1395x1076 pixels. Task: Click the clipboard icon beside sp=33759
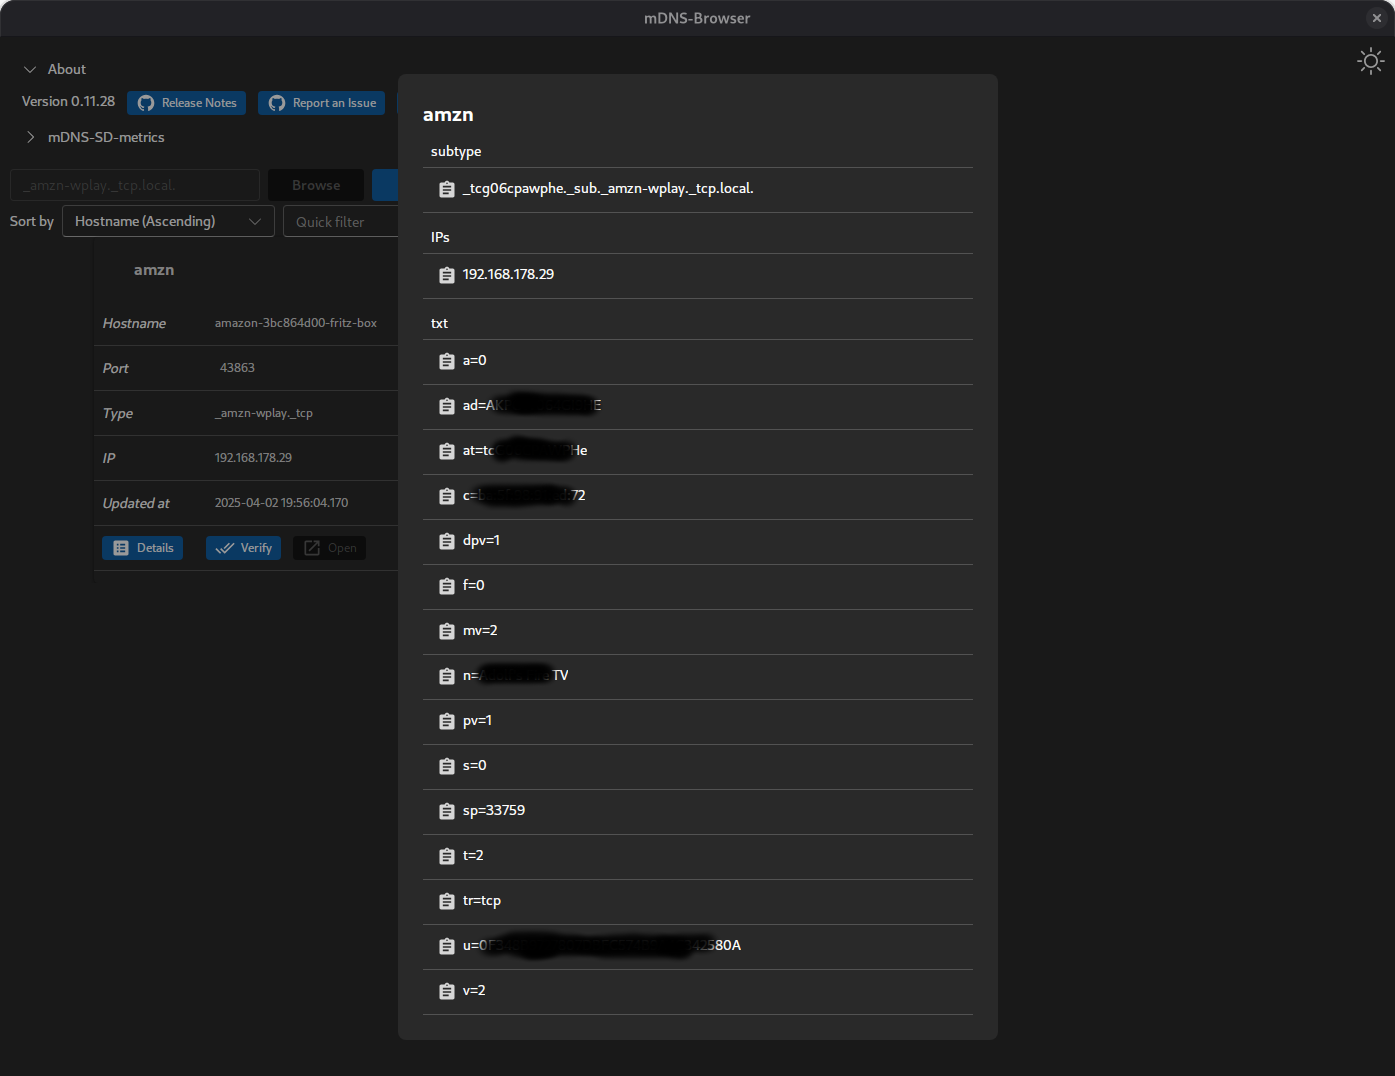[x=447, y=811]
